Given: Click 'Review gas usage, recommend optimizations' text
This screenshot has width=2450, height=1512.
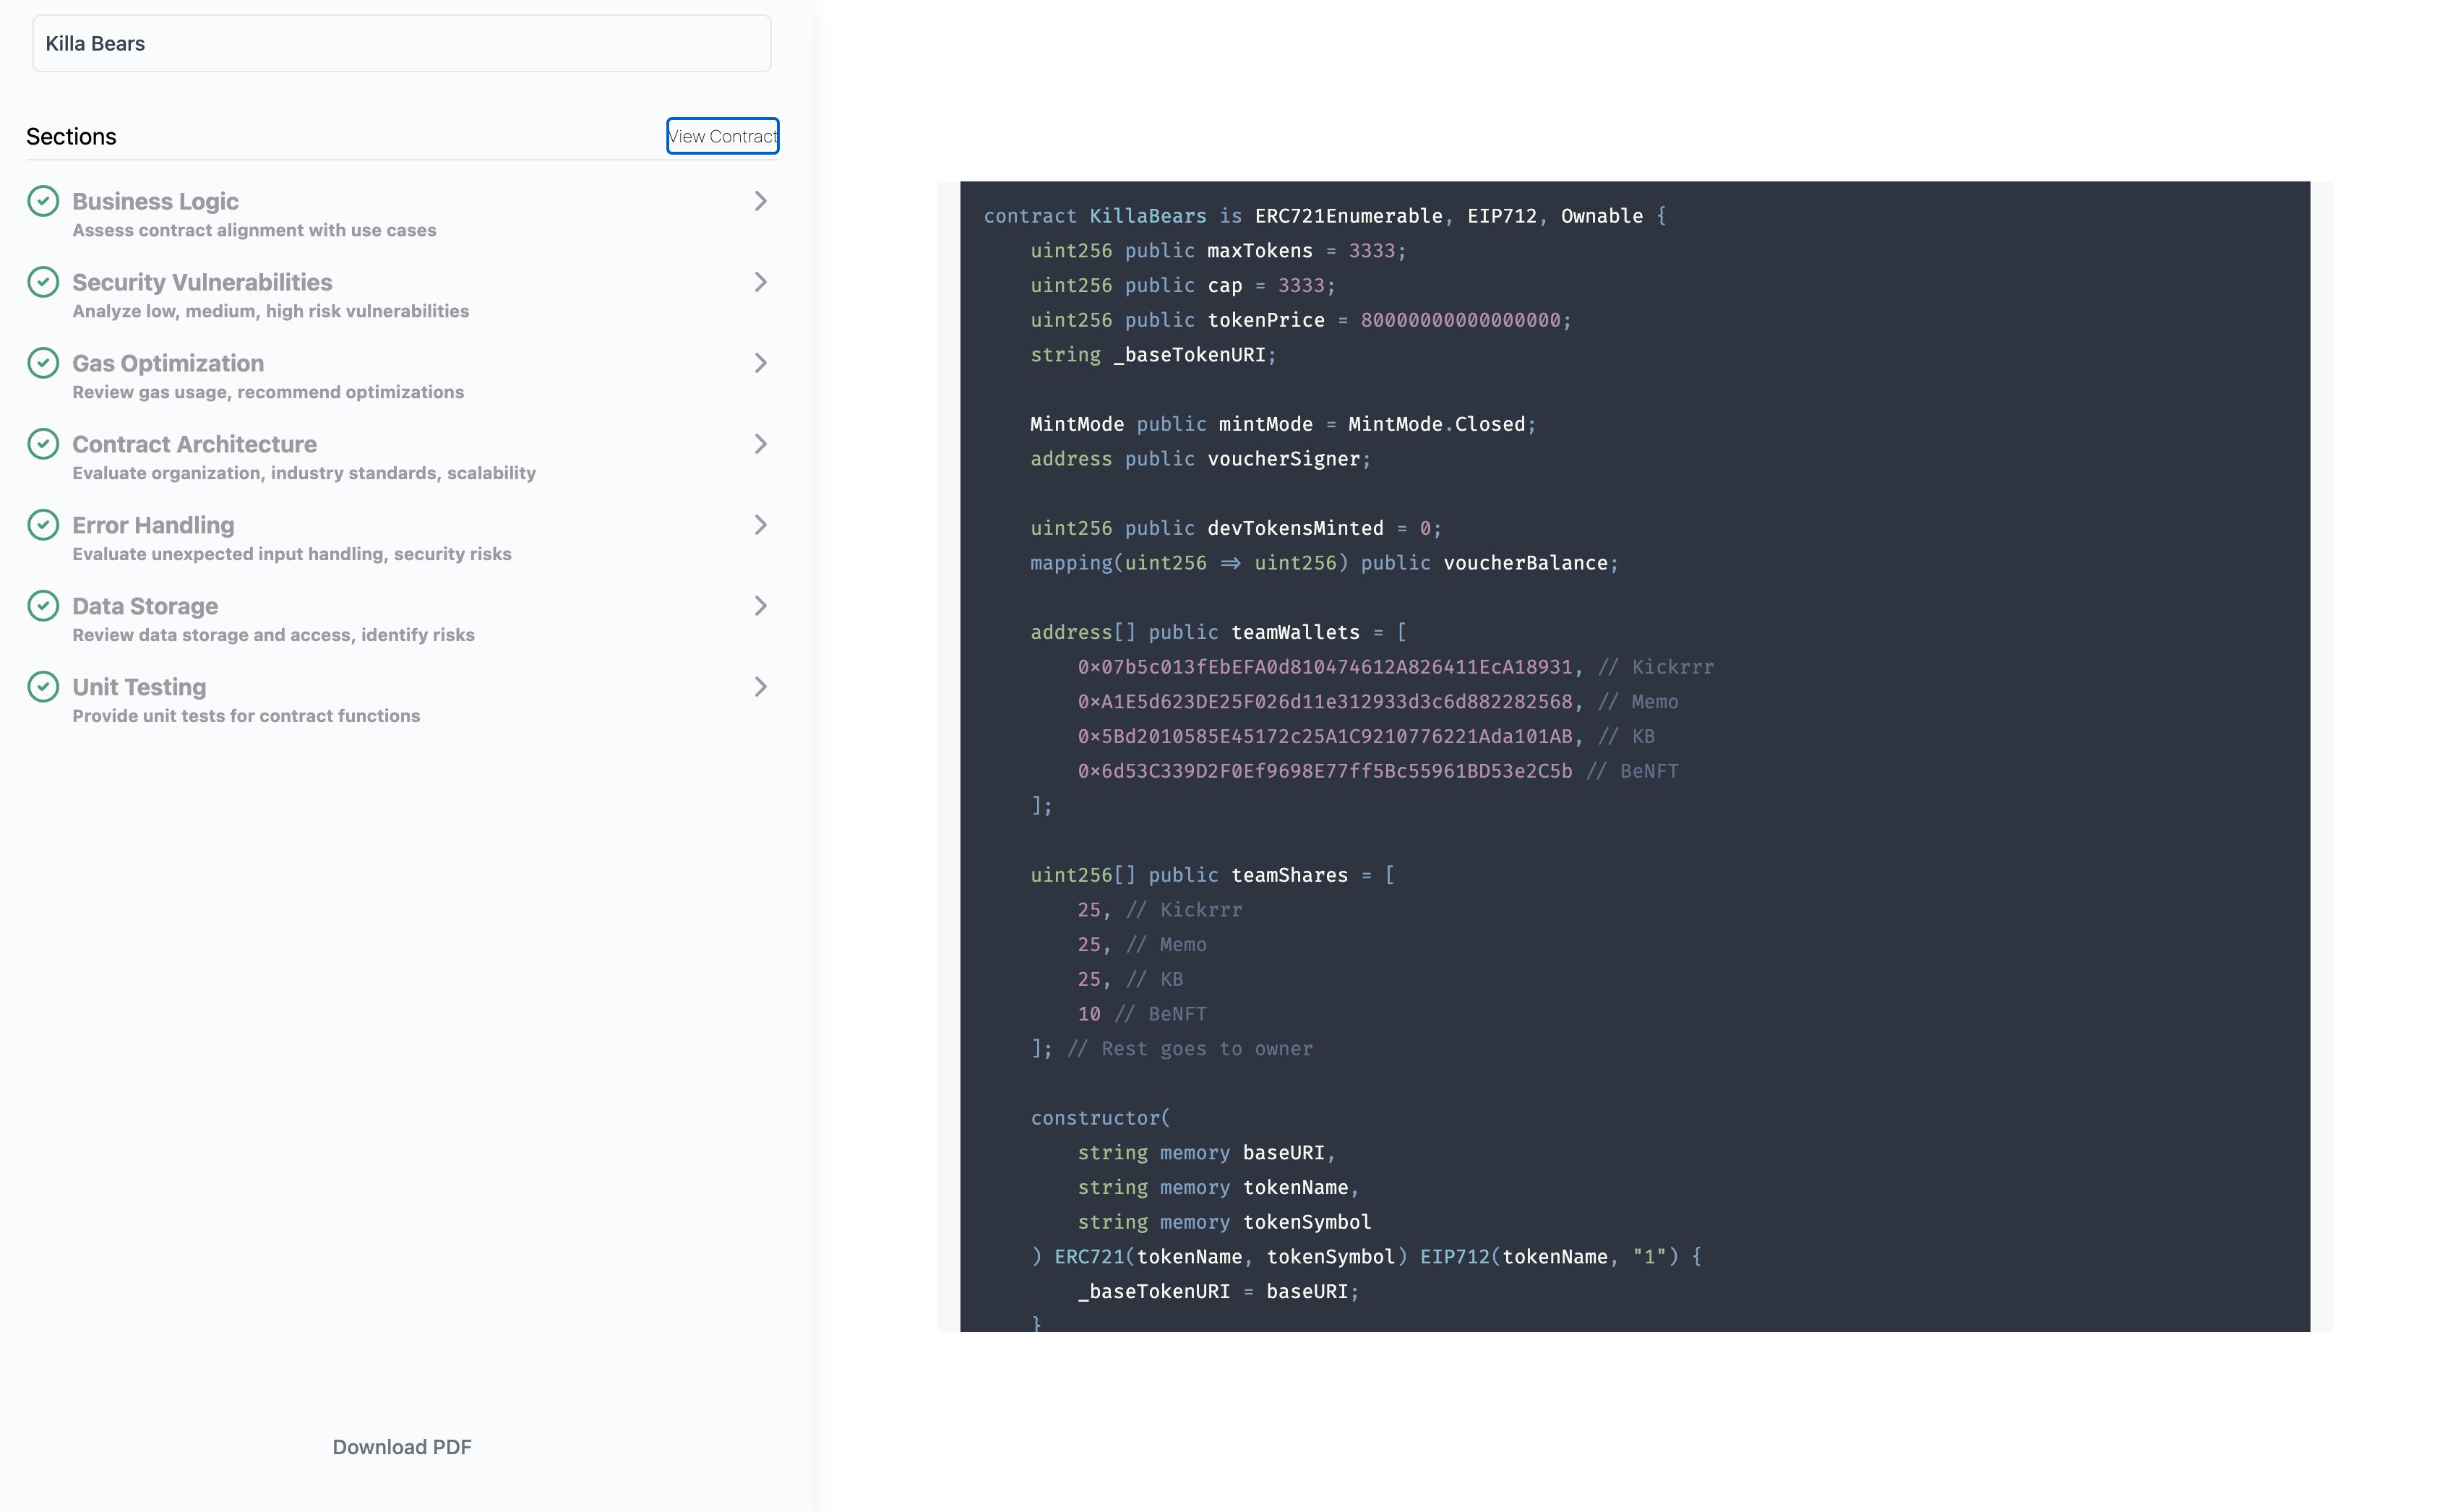Looking at the screenshot, I should click(x=268, y=392).
